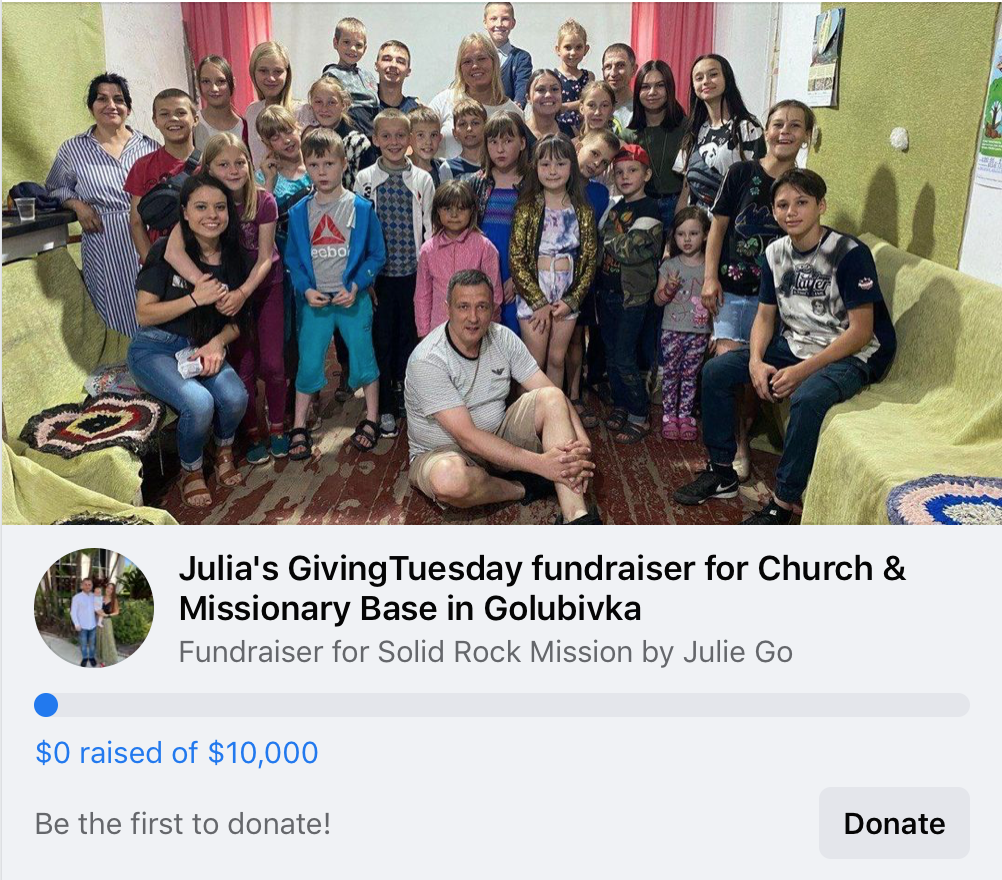The width and height of the screenshot is (1002, 880).
Task: Click the blue braided rug at bottom right
Action: pyautogui.click(x=944, y=500)
